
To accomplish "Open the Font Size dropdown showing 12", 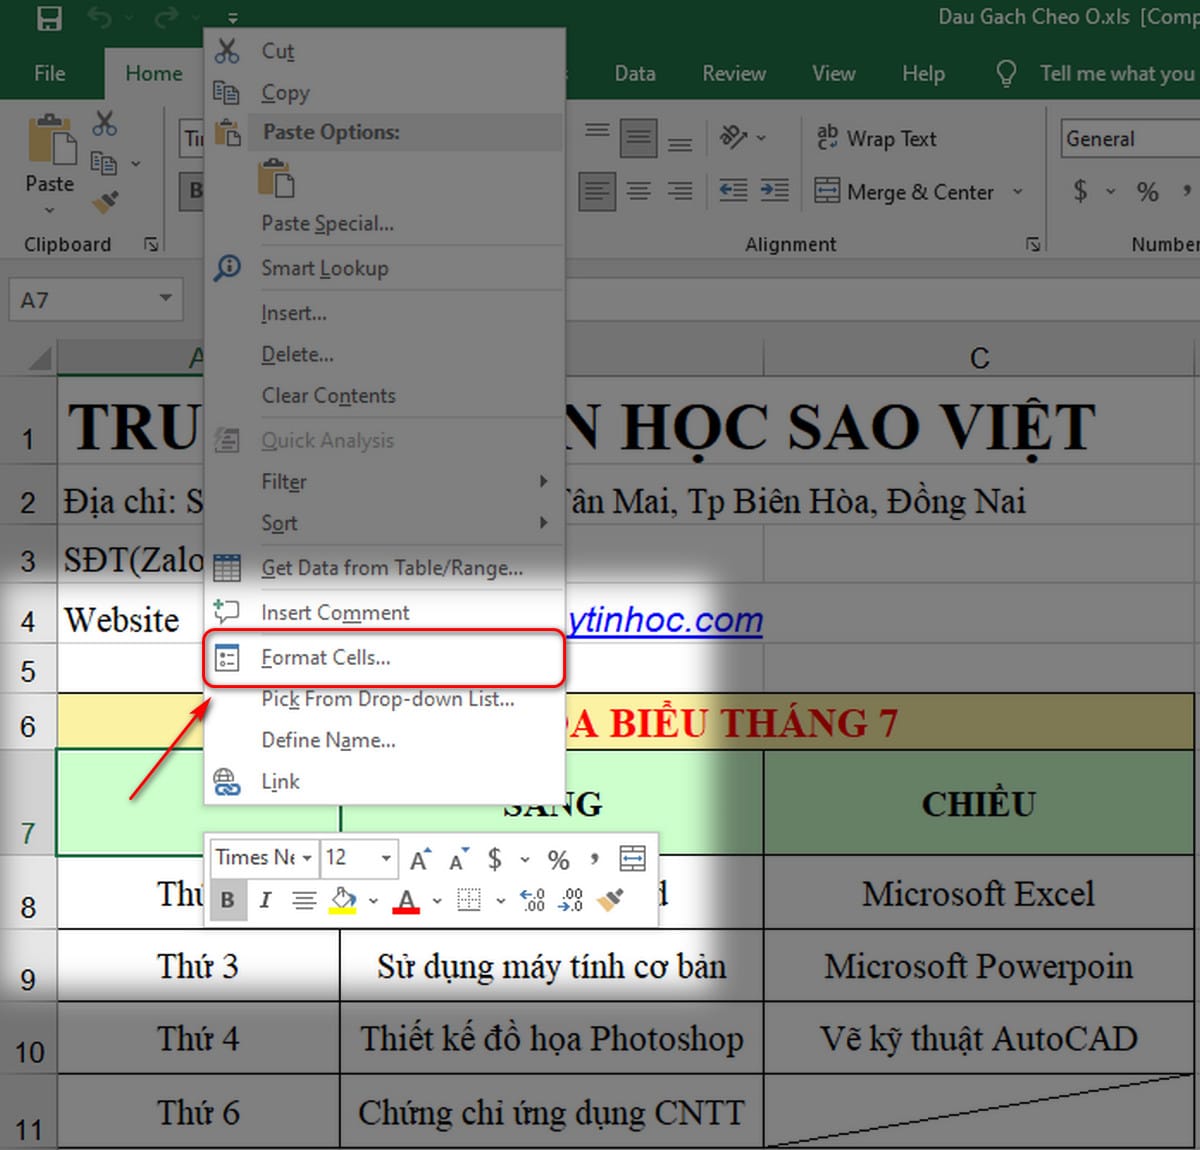I will (x=385, y=858).
